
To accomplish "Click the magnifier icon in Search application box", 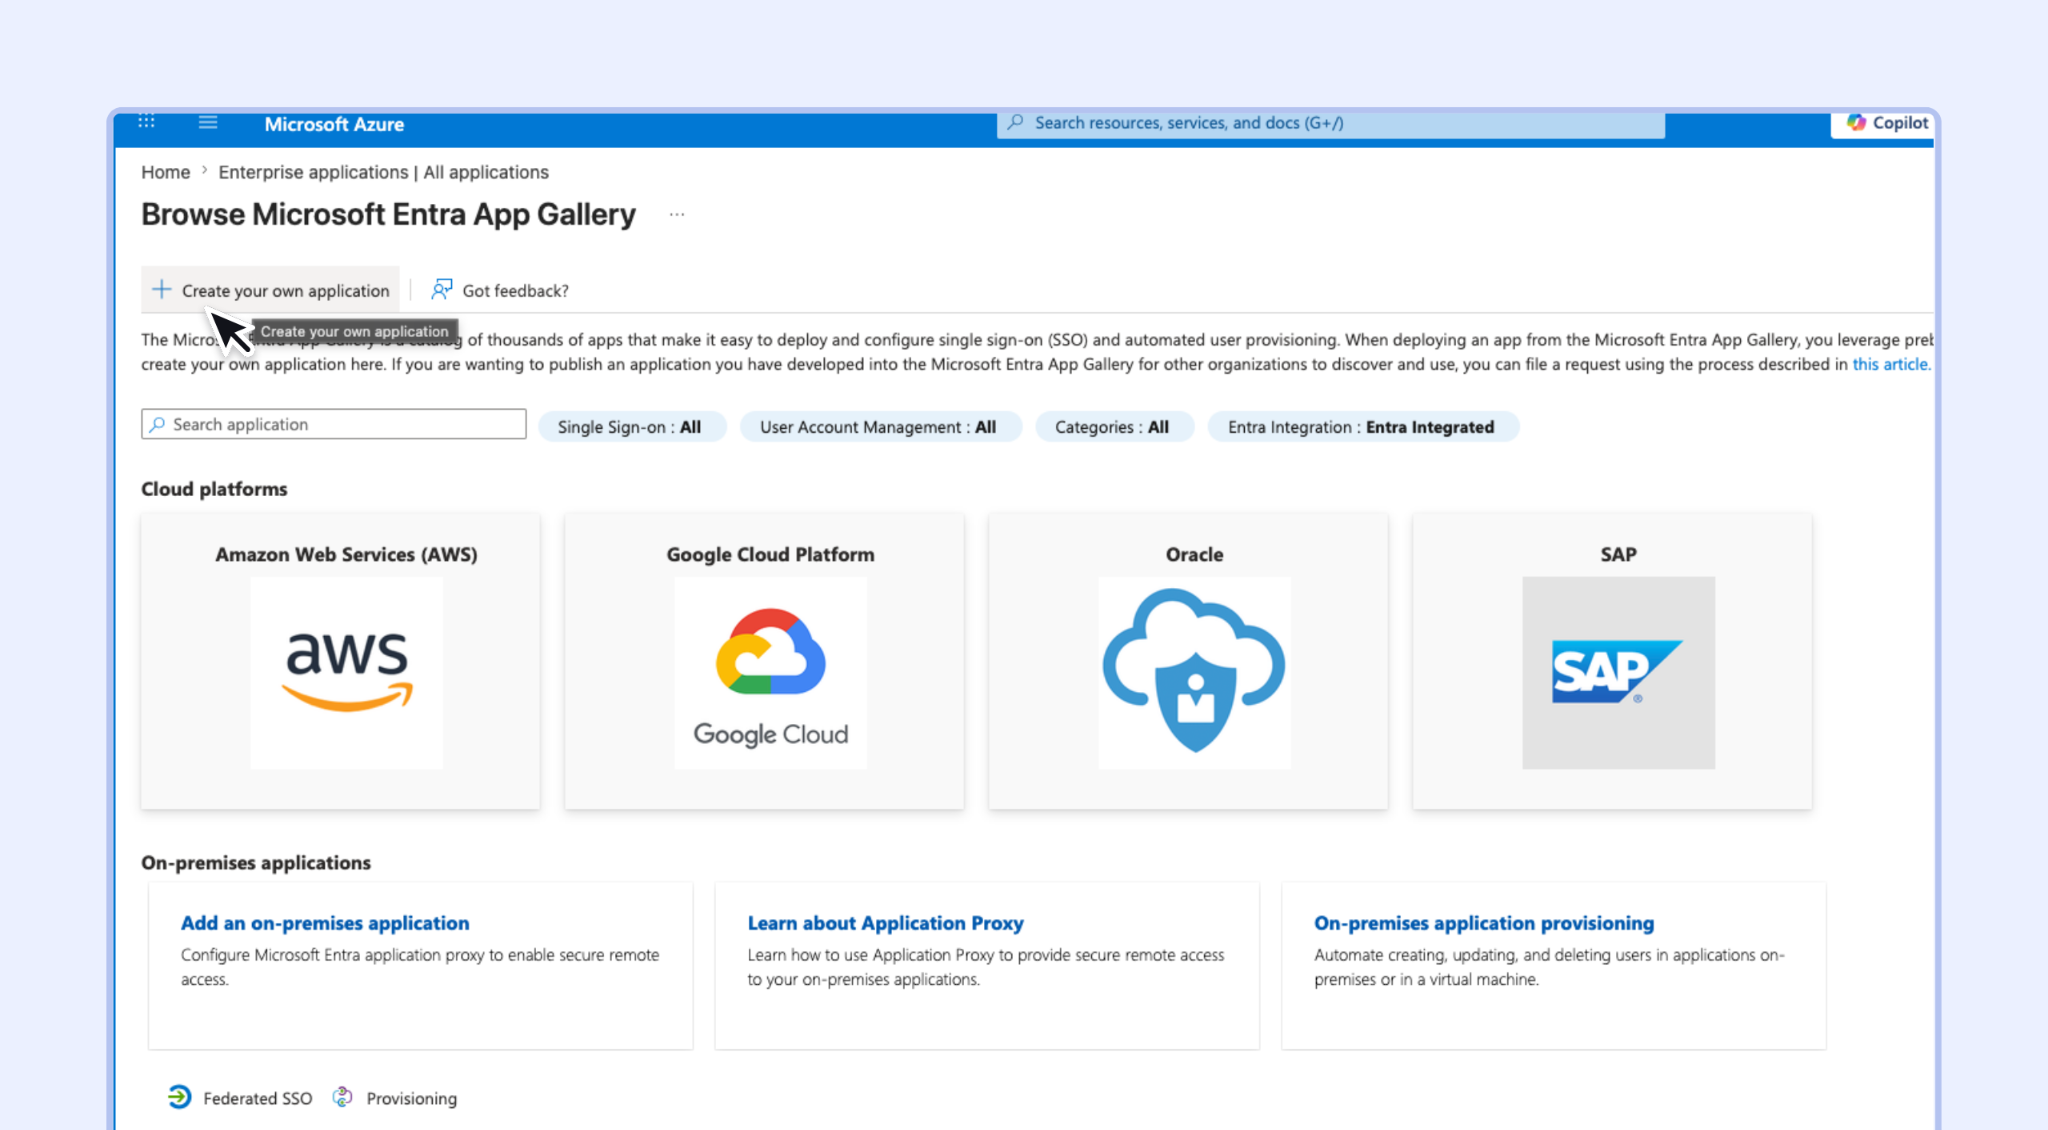I will tap(157, 424).
